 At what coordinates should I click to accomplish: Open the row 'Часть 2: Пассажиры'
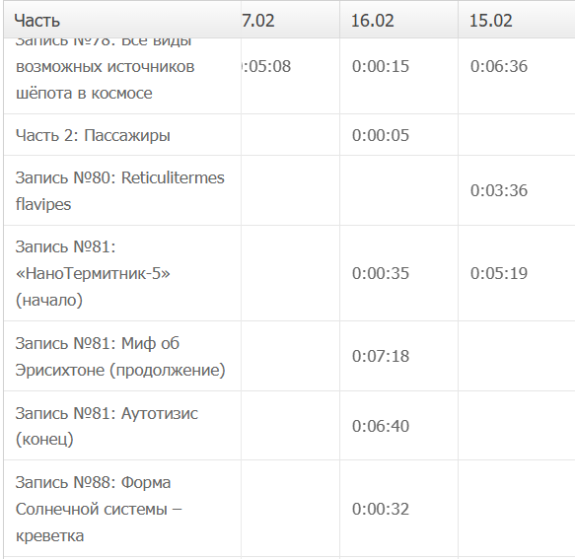click(93, 135)
